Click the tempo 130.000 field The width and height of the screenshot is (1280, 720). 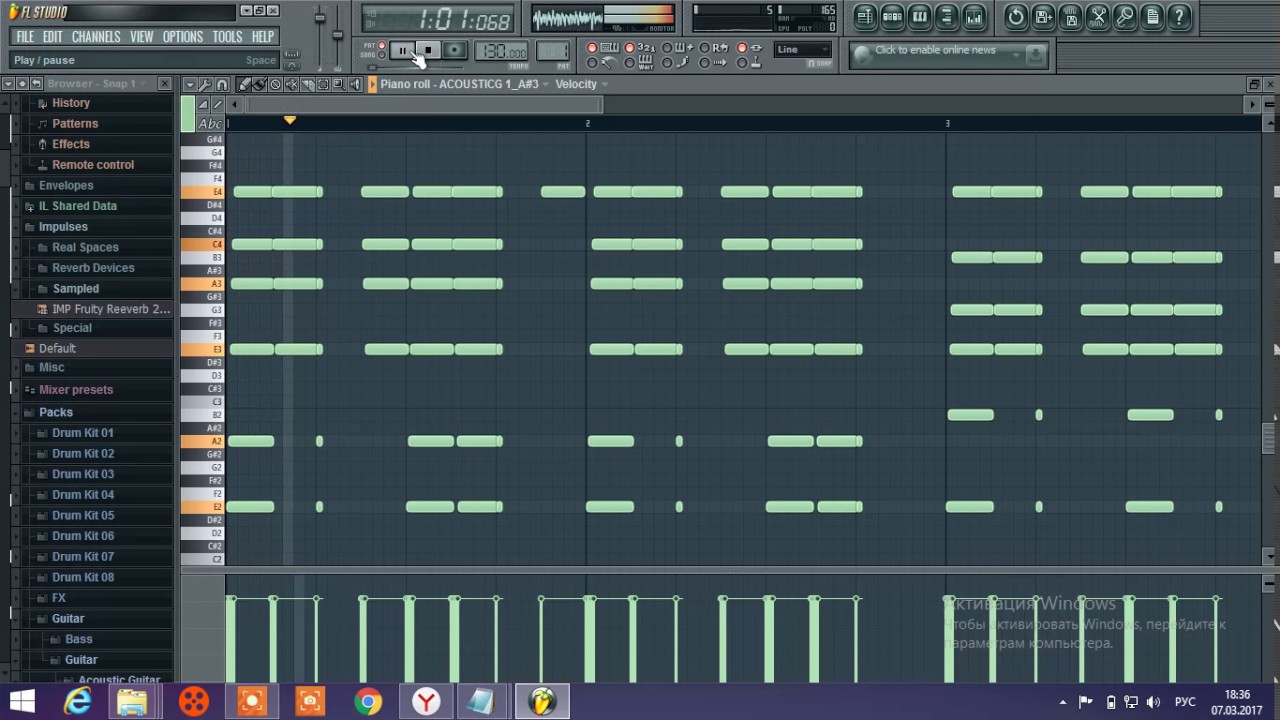pyautogui.click(x=502, y=51)
